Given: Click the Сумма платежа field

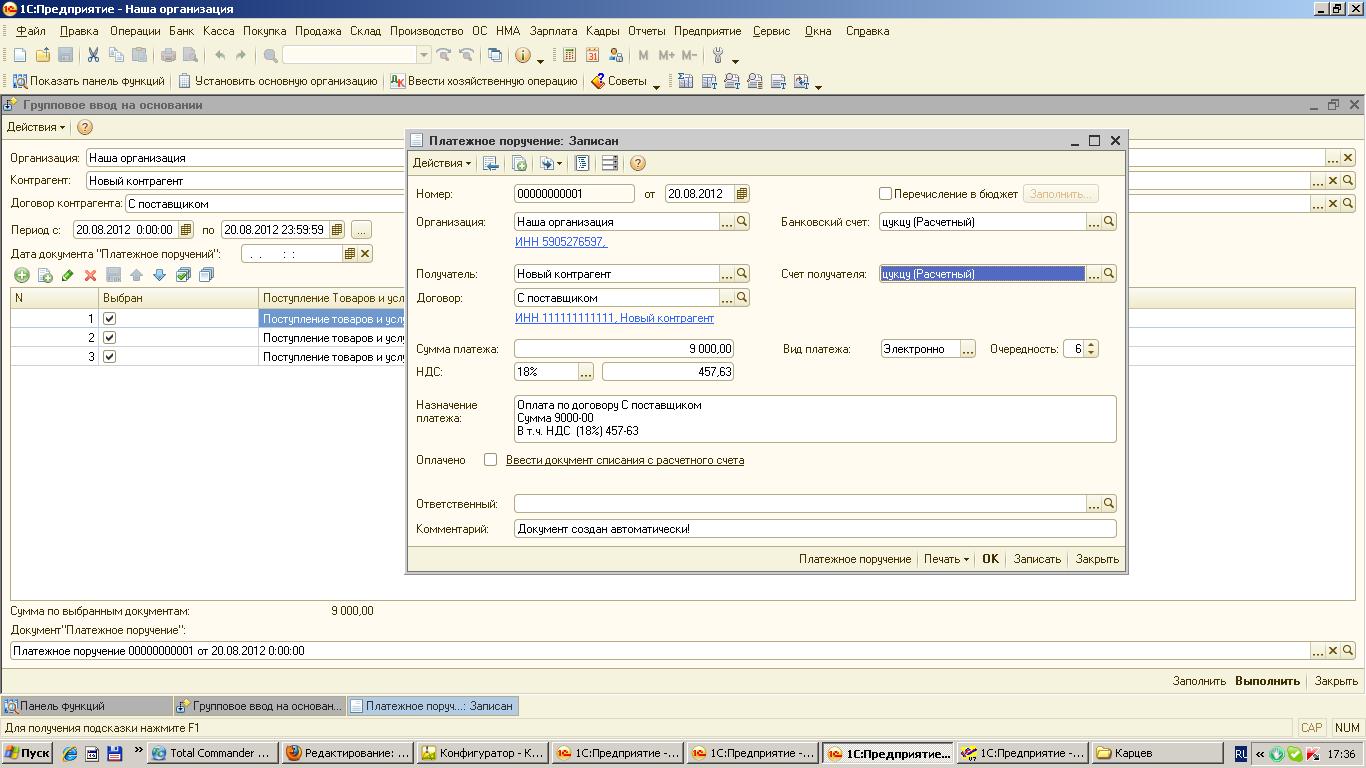Looking at the screenshot, I should (624, 349).
